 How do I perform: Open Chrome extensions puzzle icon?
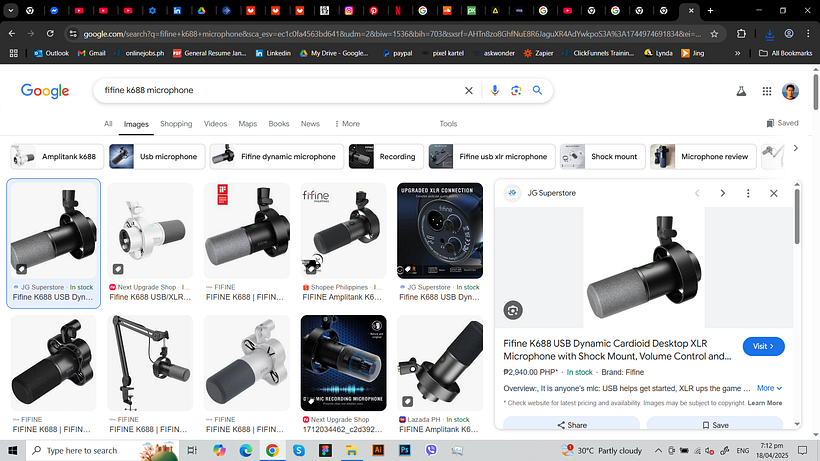pos(741,34)
